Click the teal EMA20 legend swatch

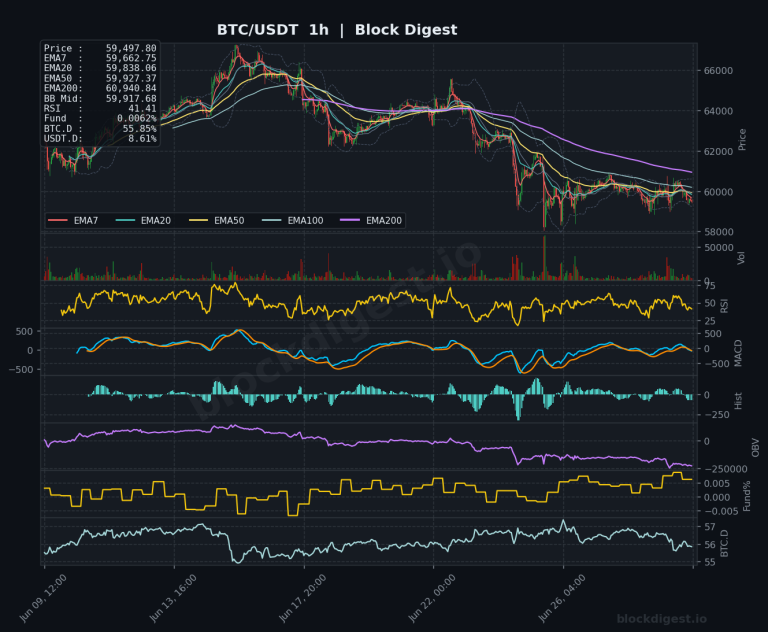[x=125, y=220]
